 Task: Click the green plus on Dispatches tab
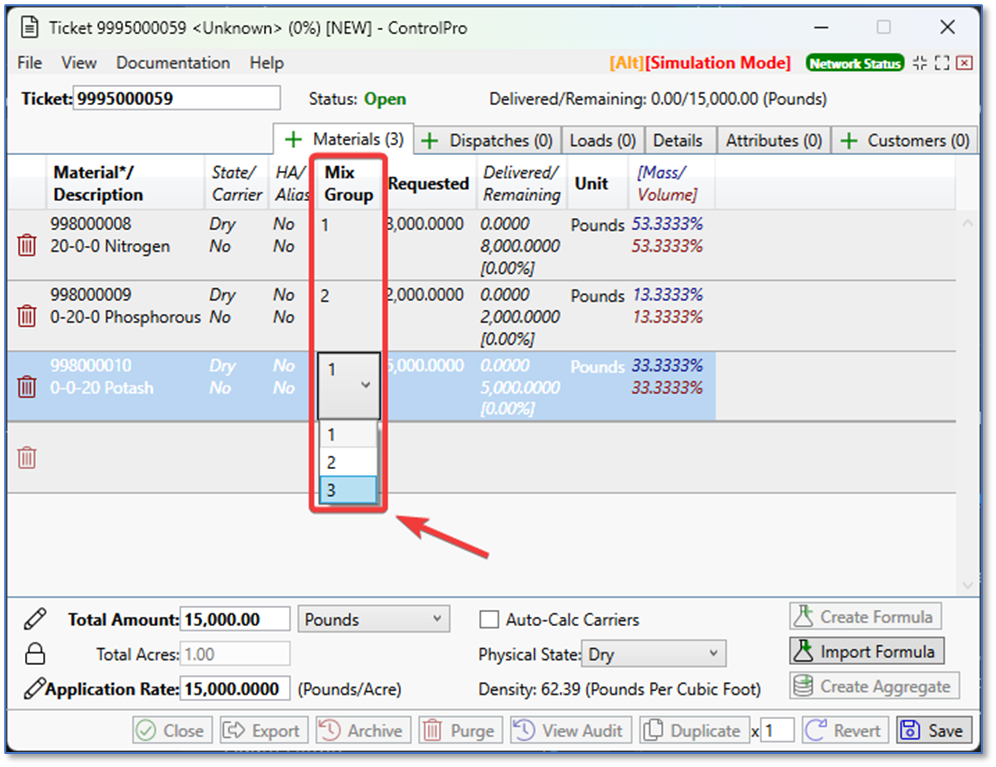click(430, 141)
